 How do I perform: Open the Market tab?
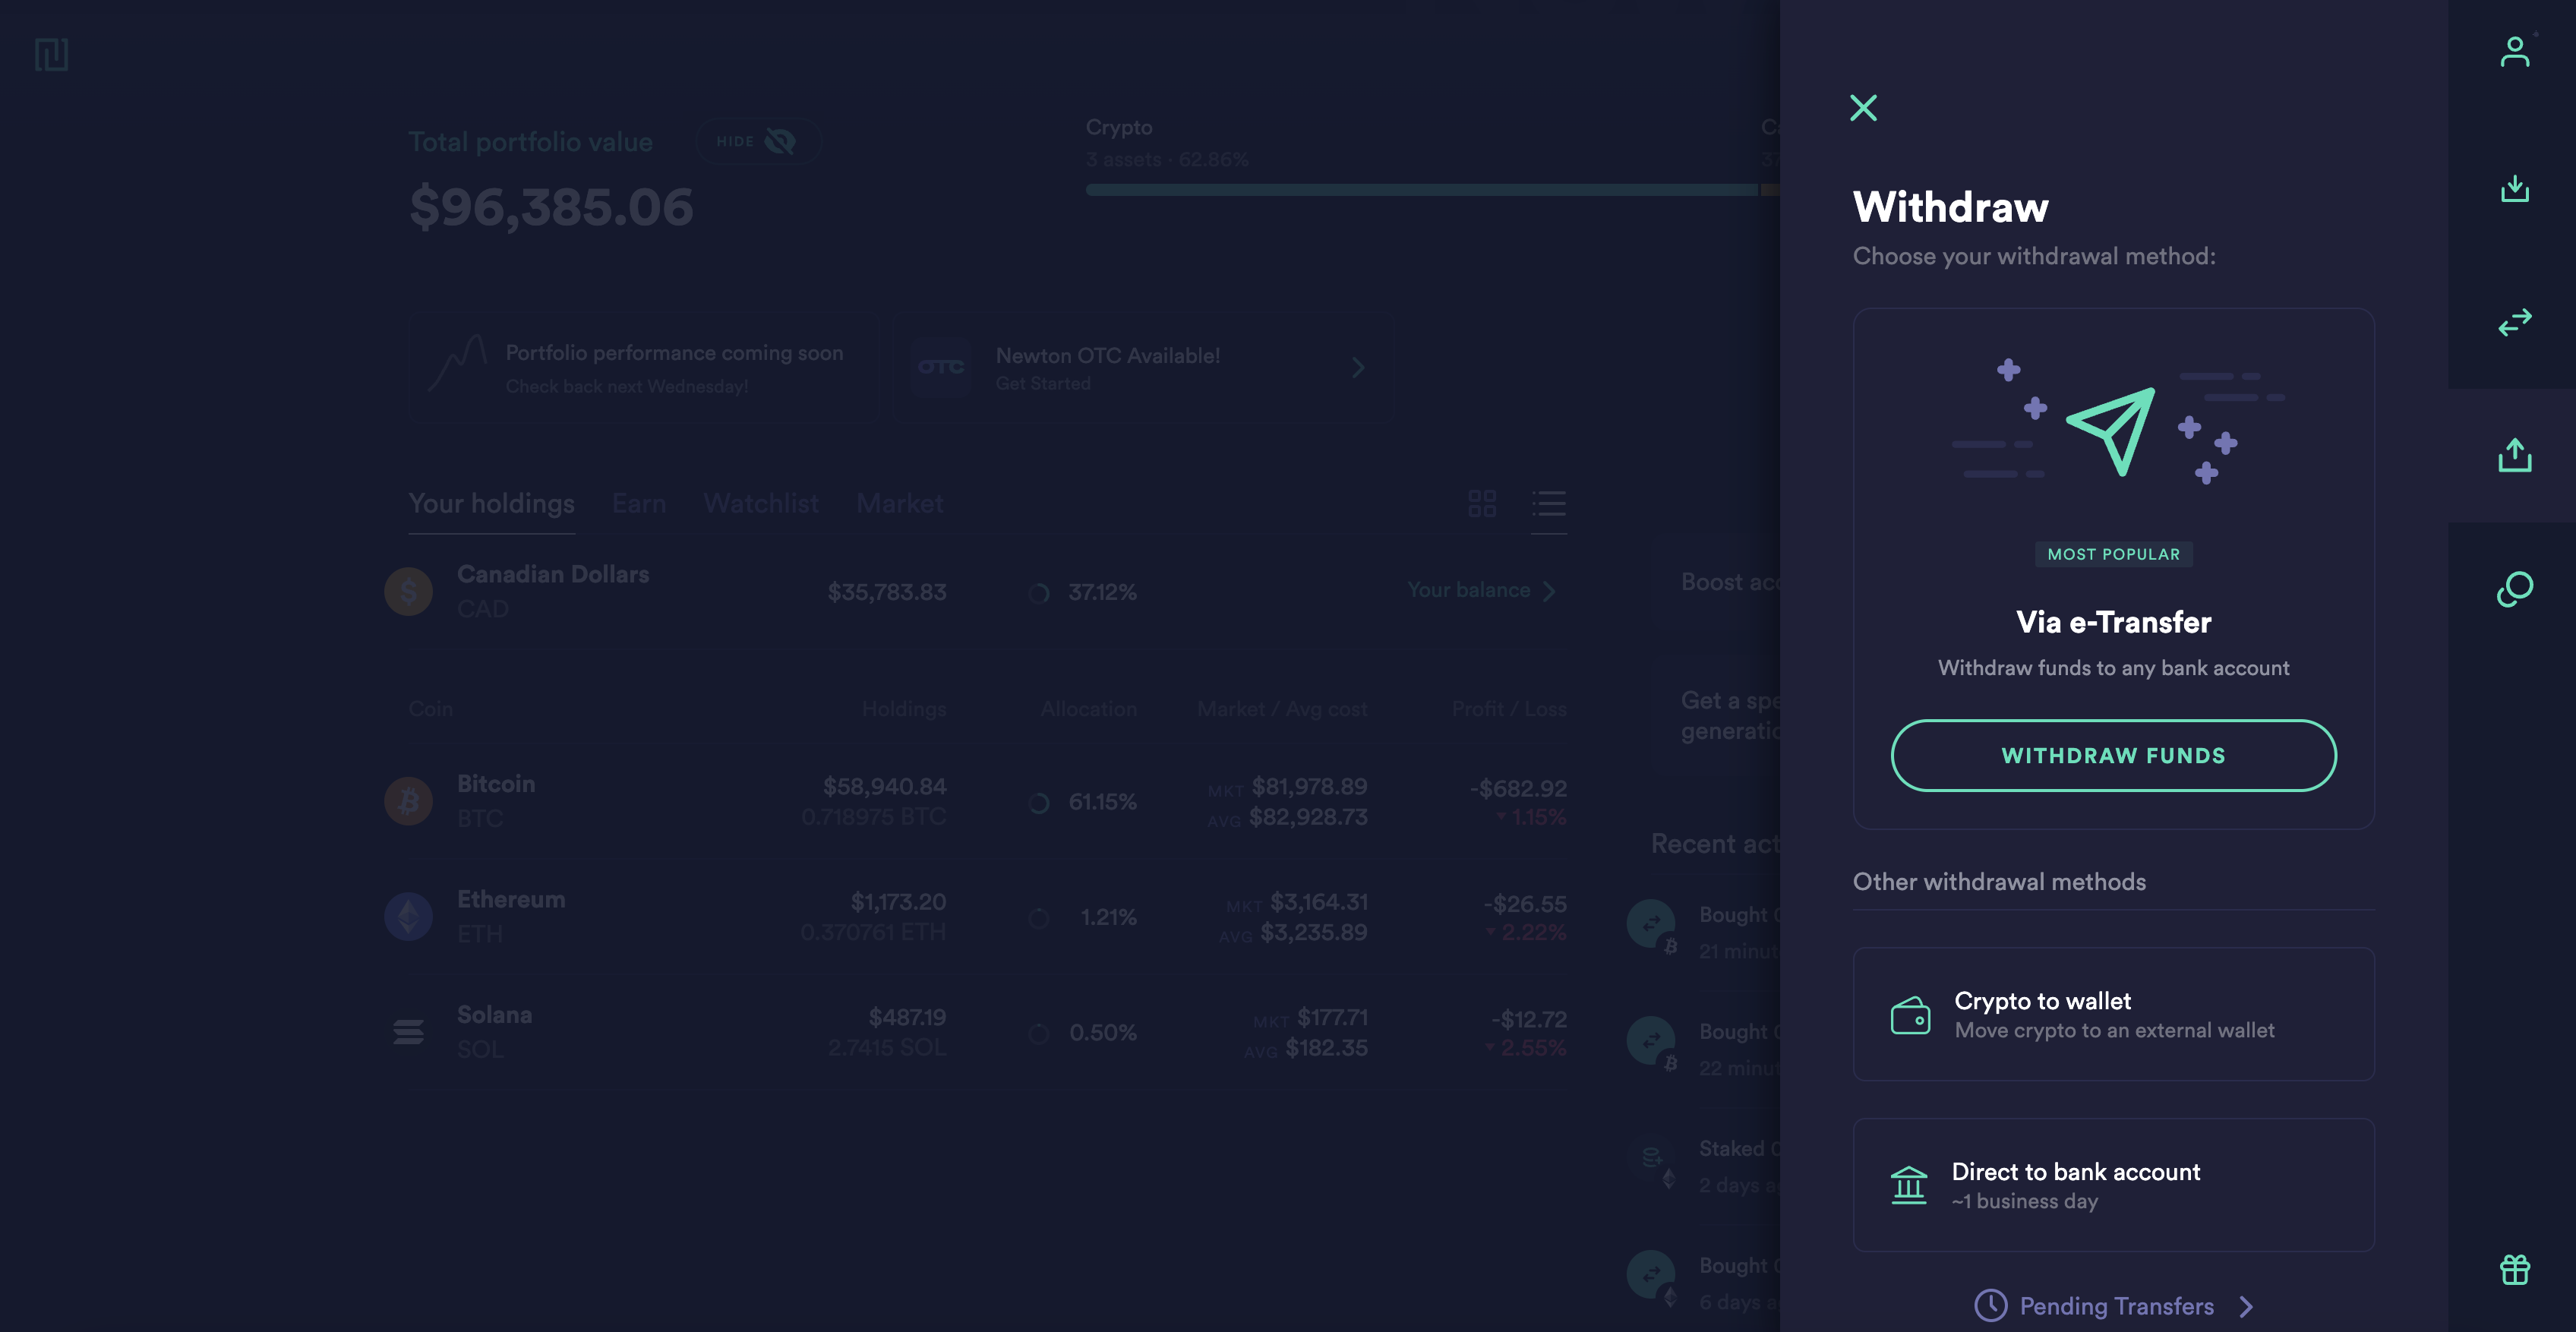tap(899, 503)
